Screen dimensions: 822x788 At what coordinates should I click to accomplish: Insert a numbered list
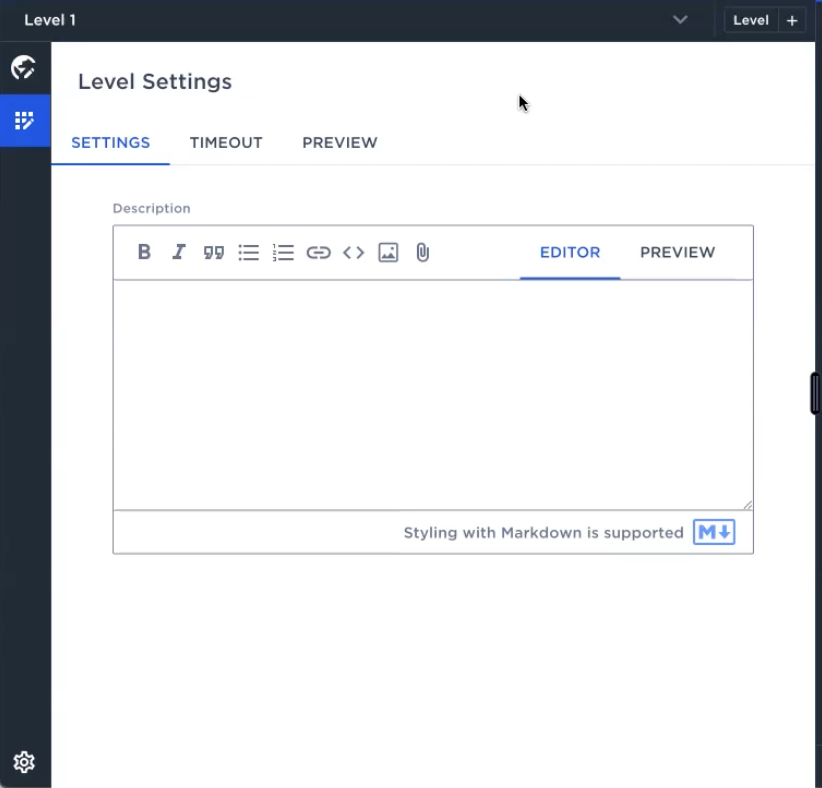[283, 253]
